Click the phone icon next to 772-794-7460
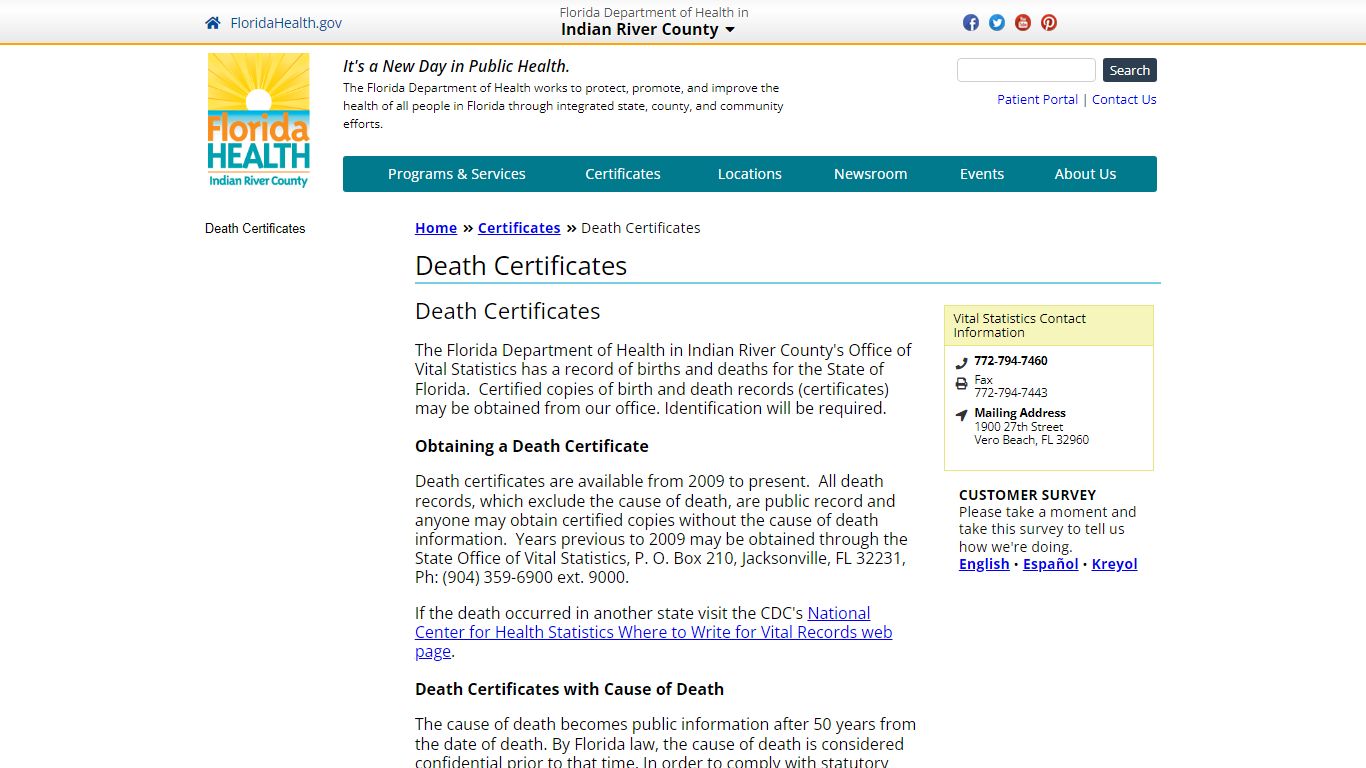The height and width of the screenshot is (768, 1366). (x=961, y=363)
